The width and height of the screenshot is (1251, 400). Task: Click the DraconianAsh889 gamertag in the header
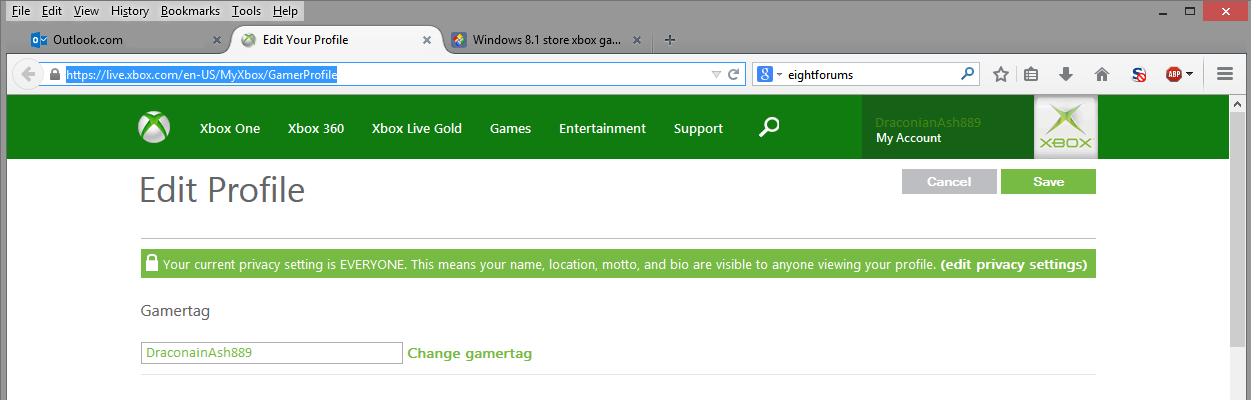pos(928,122)
